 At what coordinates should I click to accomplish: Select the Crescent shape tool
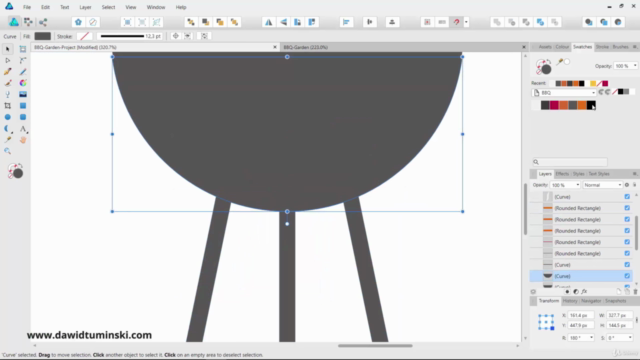[7, 129]
